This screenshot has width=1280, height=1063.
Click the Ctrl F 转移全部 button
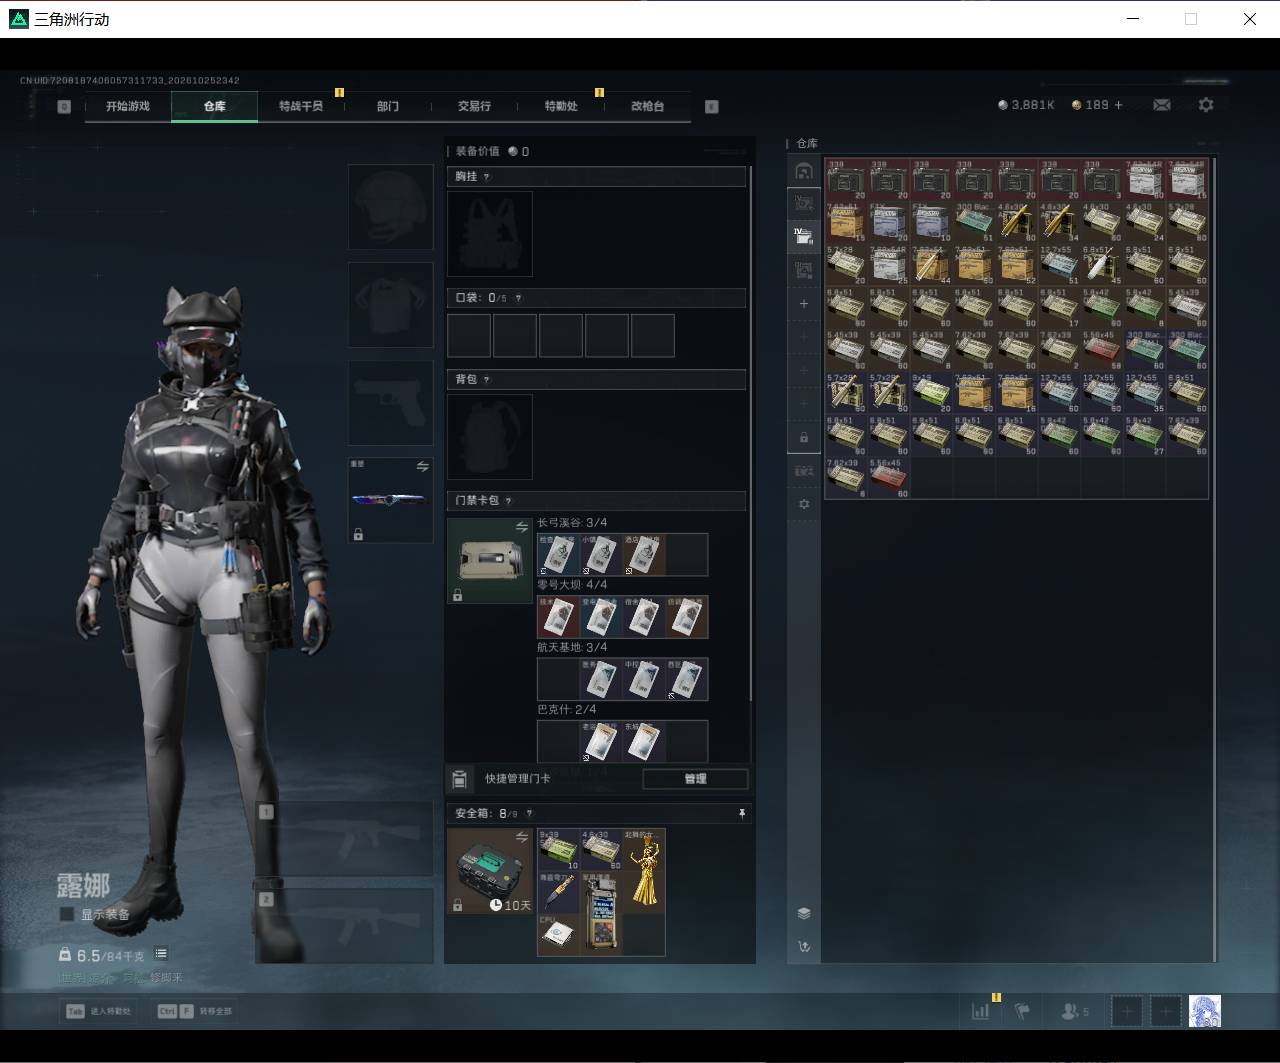click(x=194, y=1011)
